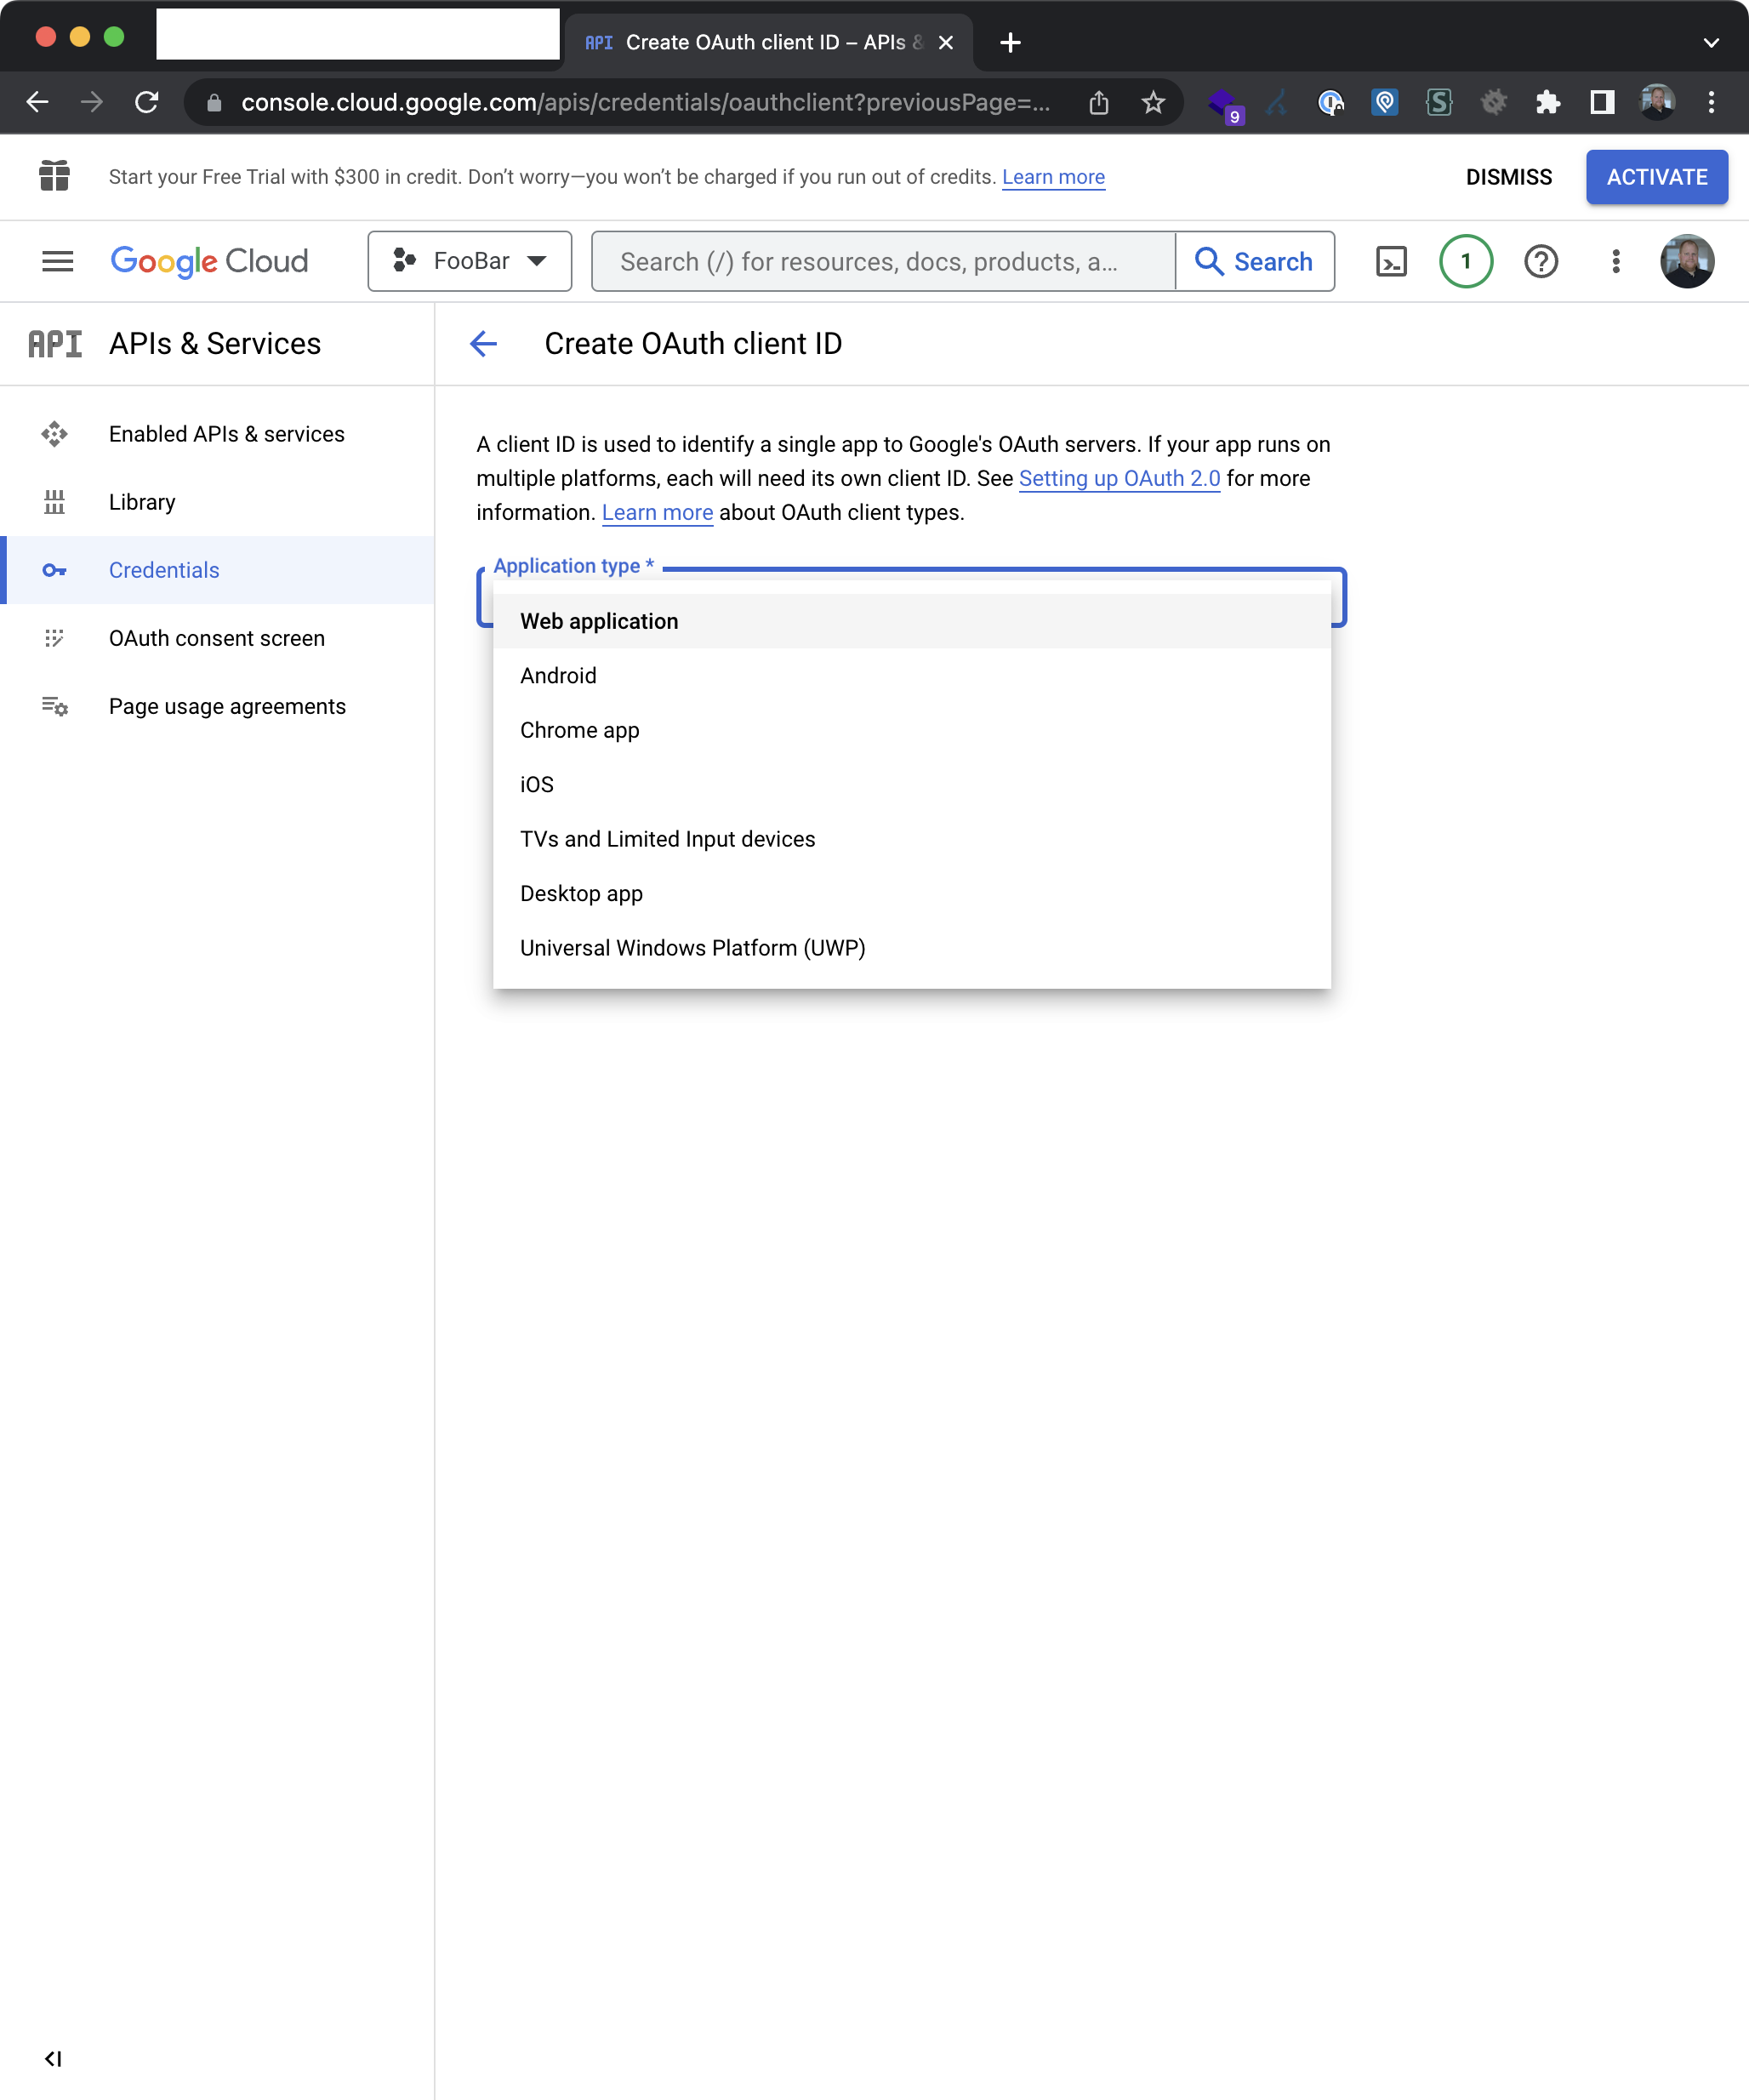Screen dimensions: 1749x2100
Task: Open Cloud Shell terminal icon
Action: pos(1391,262)
